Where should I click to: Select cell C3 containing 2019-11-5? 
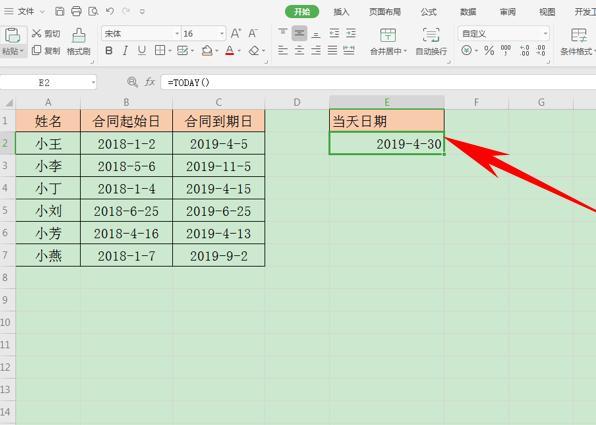click(x=219, y=166)
